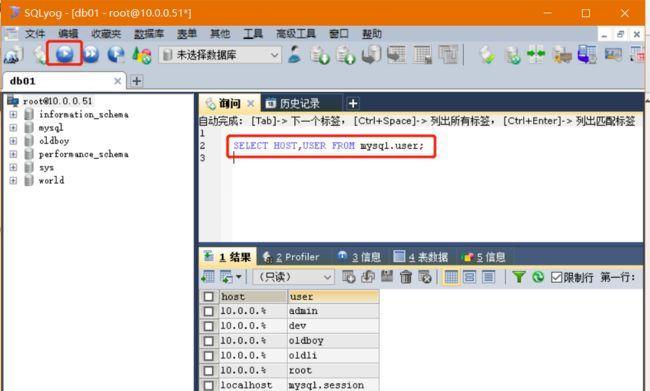
Task: Check the row checkbox for mysql.session
Action: 209,386
